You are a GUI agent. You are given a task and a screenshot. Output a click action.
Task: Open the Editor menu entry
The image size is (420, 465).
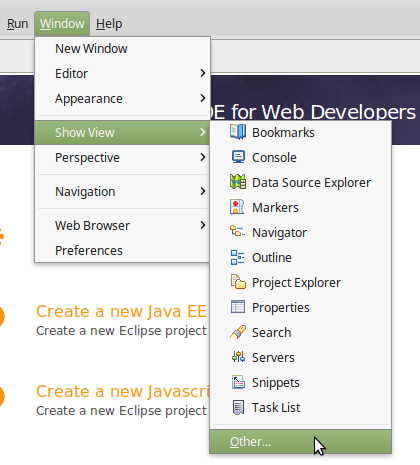tap(122, 73)
